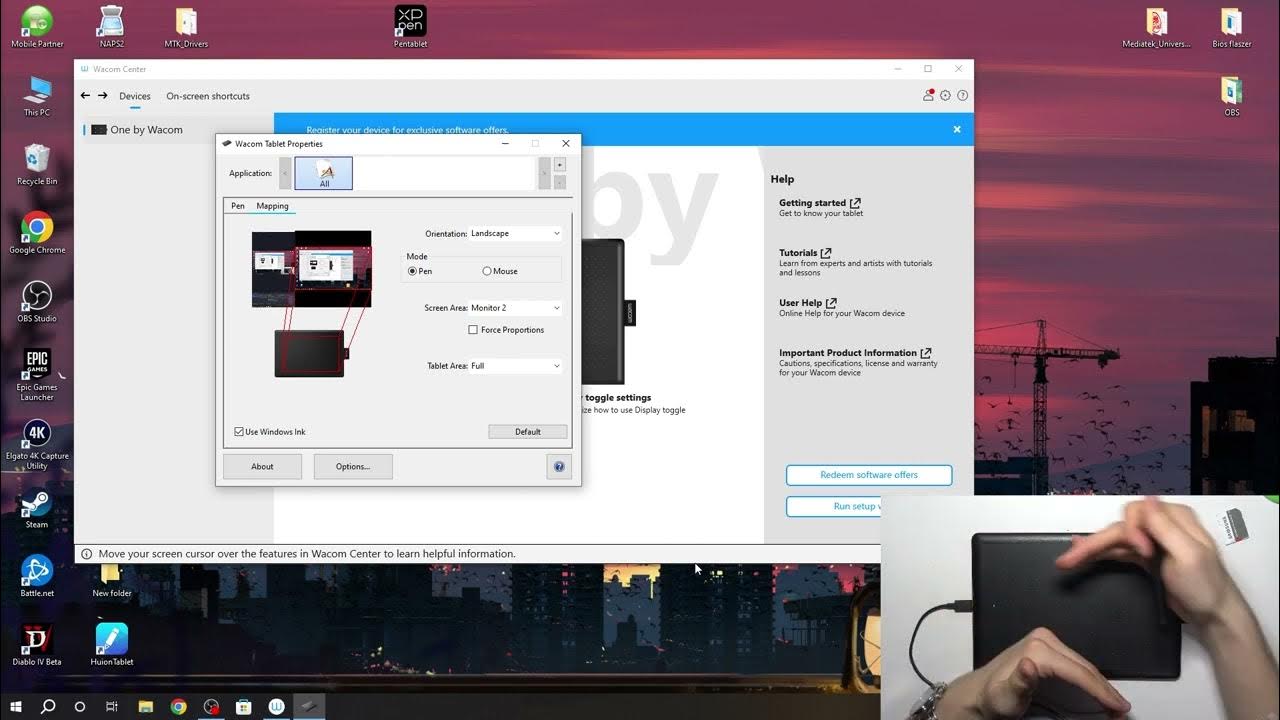Open Mobile Partner desktop icon
Viewport: 1280px width, 720px height.
click(37, 26)
